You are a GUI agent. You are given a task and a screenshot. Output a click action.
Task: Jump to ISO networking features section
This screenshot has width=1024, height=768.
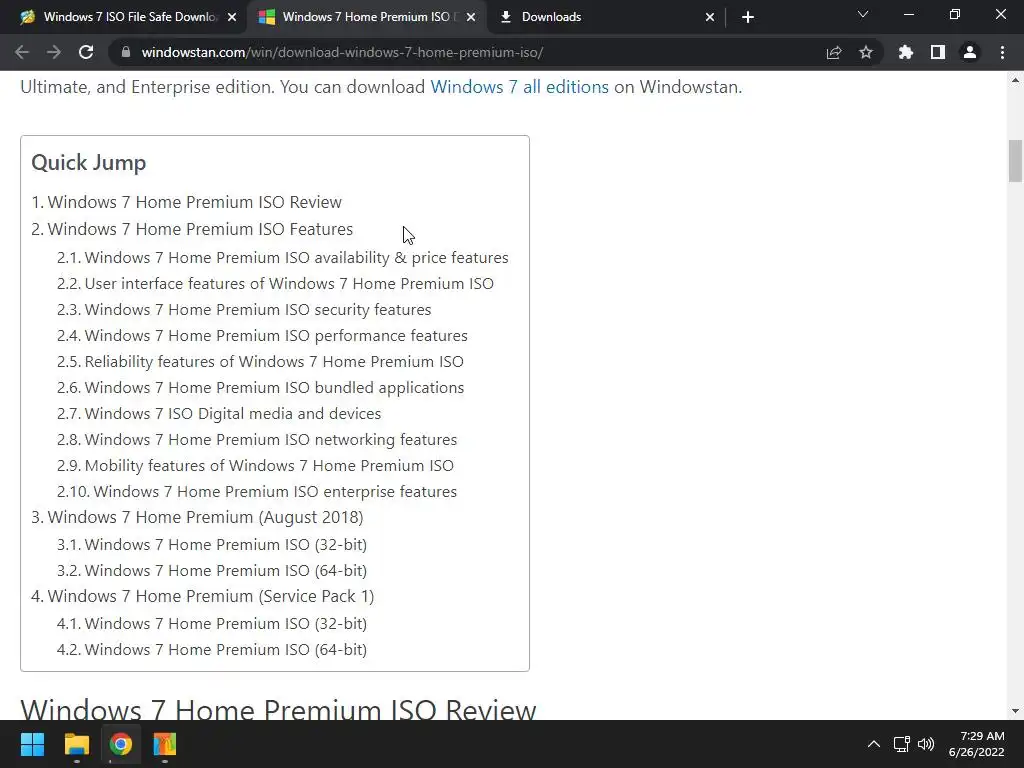[270, 440]
